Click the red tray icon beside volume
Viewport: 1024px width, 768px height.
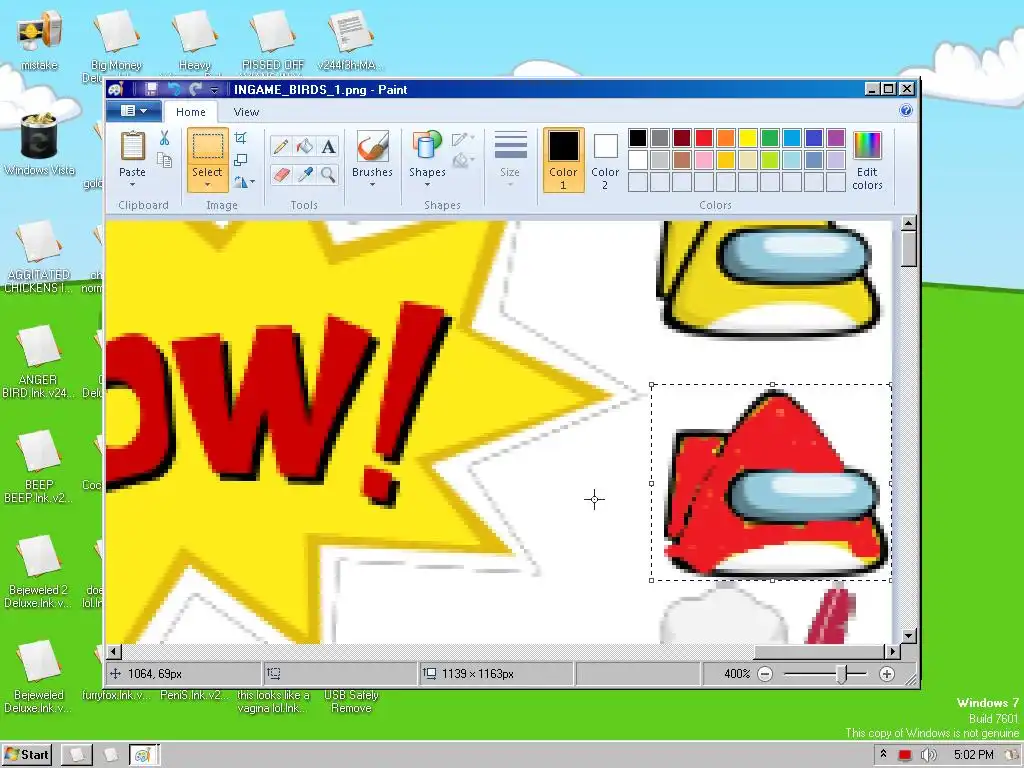(x=904, y=755)
